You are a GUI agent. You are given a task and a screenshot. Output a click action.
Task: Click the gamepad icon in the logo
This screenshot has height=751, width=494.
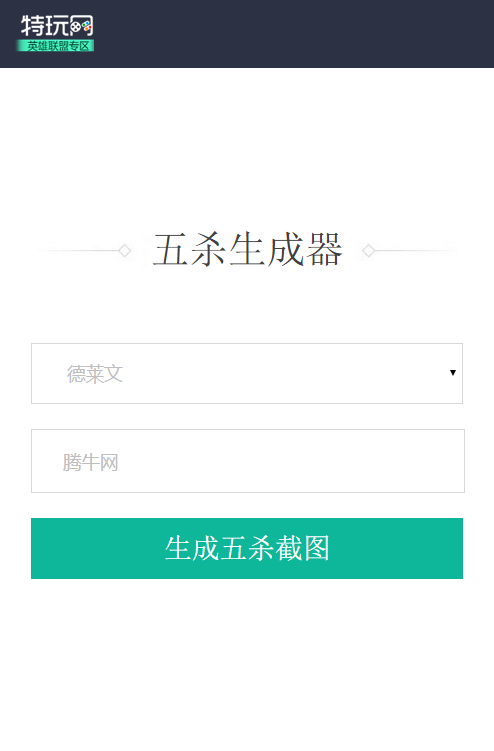81,27
